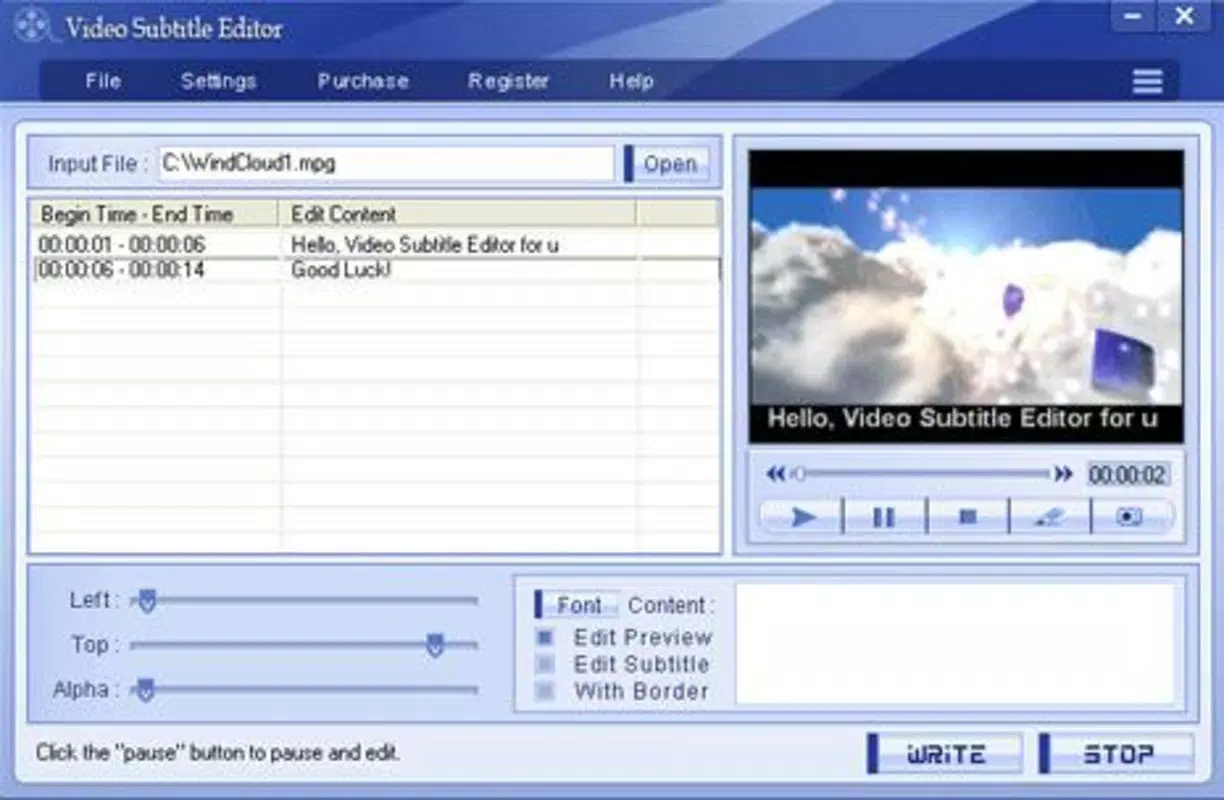Screen dimensions: 1224x800
Task: Click the 'Good Luck!' content cell
Action: point(341,270)
